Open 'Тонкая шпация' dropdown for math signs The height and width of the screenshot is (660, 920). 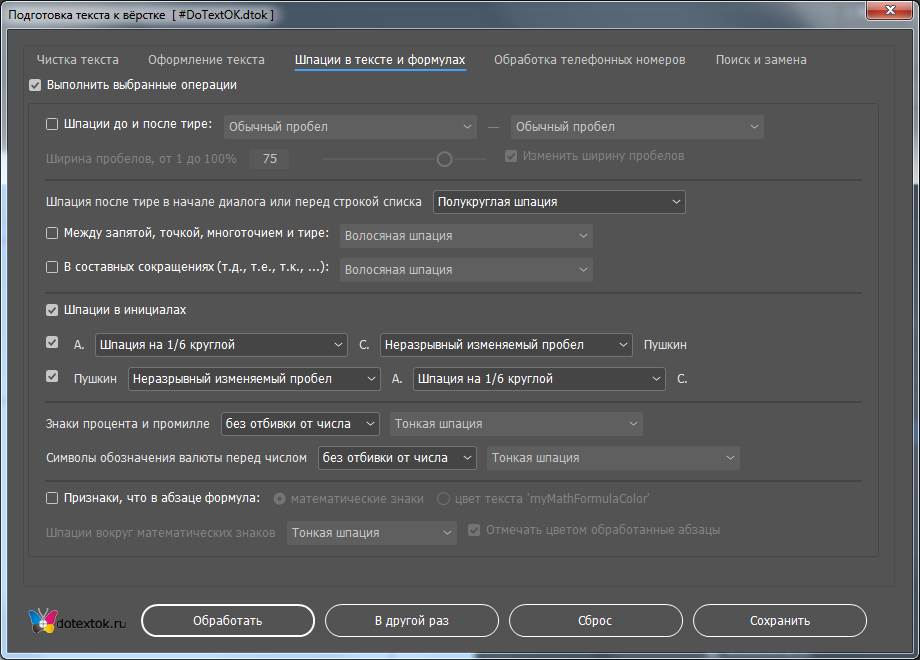coord(372,533)
